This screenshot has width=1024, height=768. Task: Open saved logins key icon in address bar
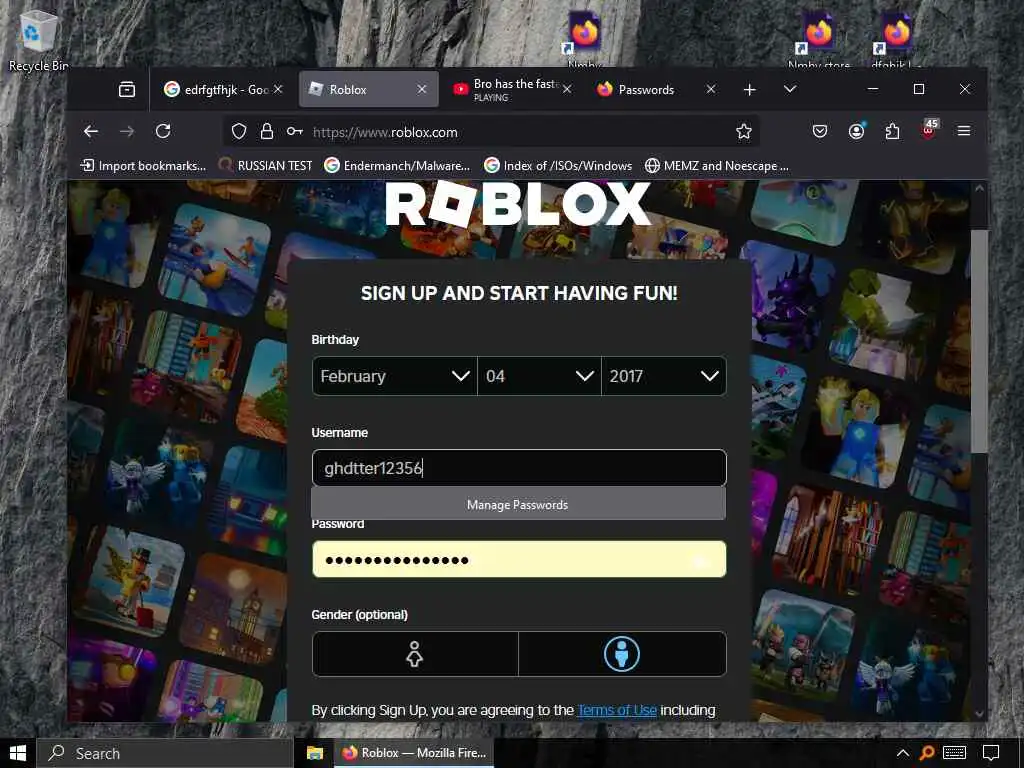(295, 132)
